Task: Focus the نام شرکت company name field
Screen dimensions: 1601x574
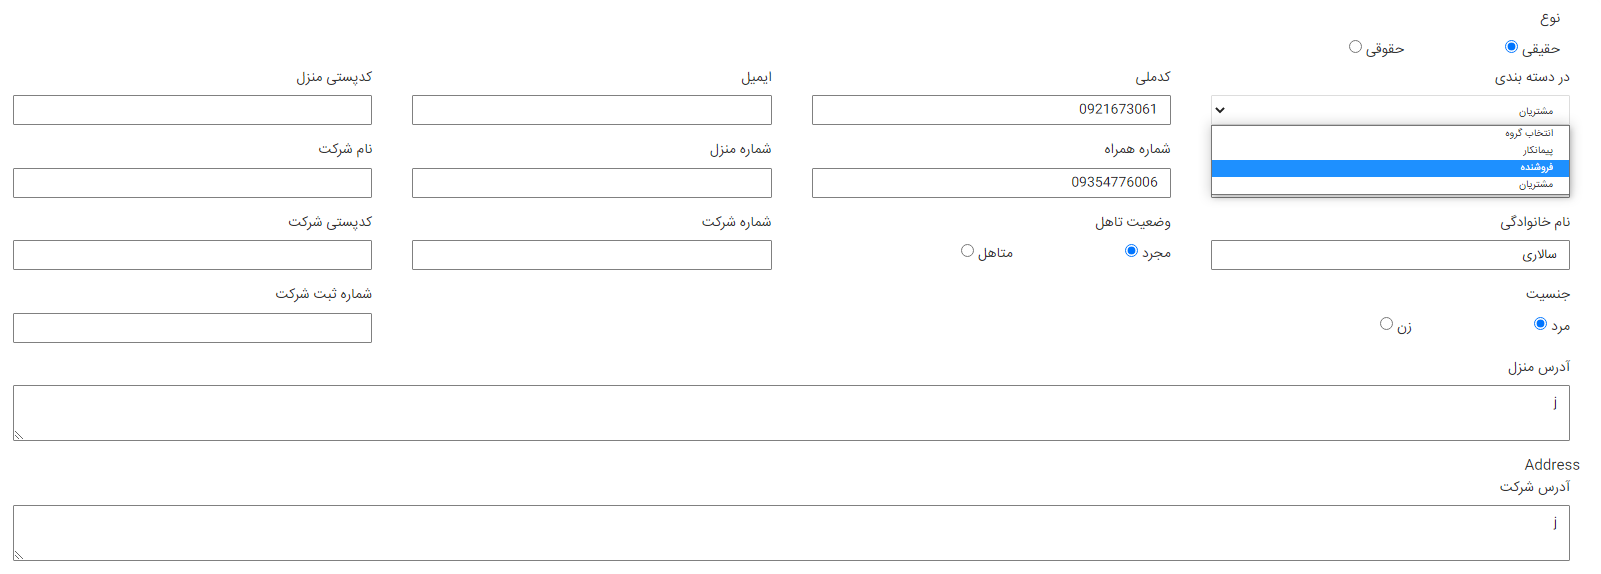Action: click(x=192, y=183)
